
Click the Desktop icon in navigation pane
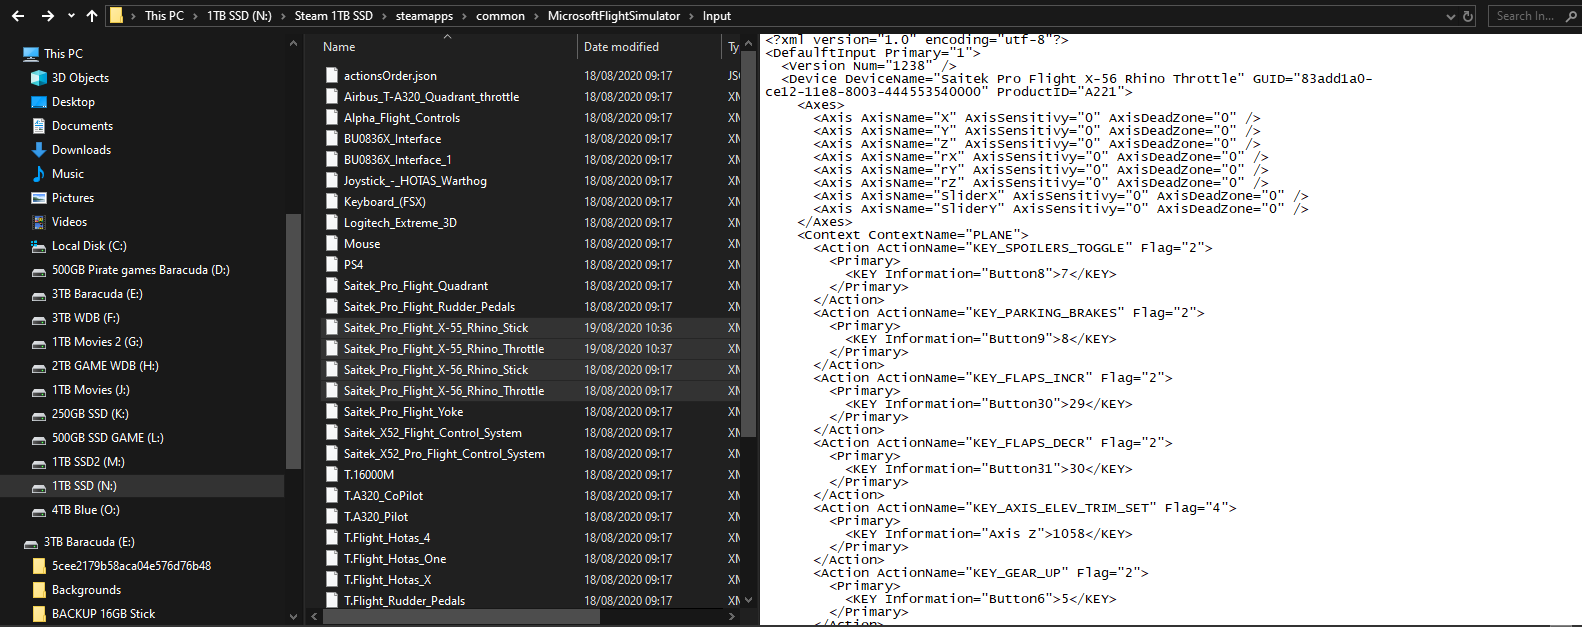click(39, 102)
